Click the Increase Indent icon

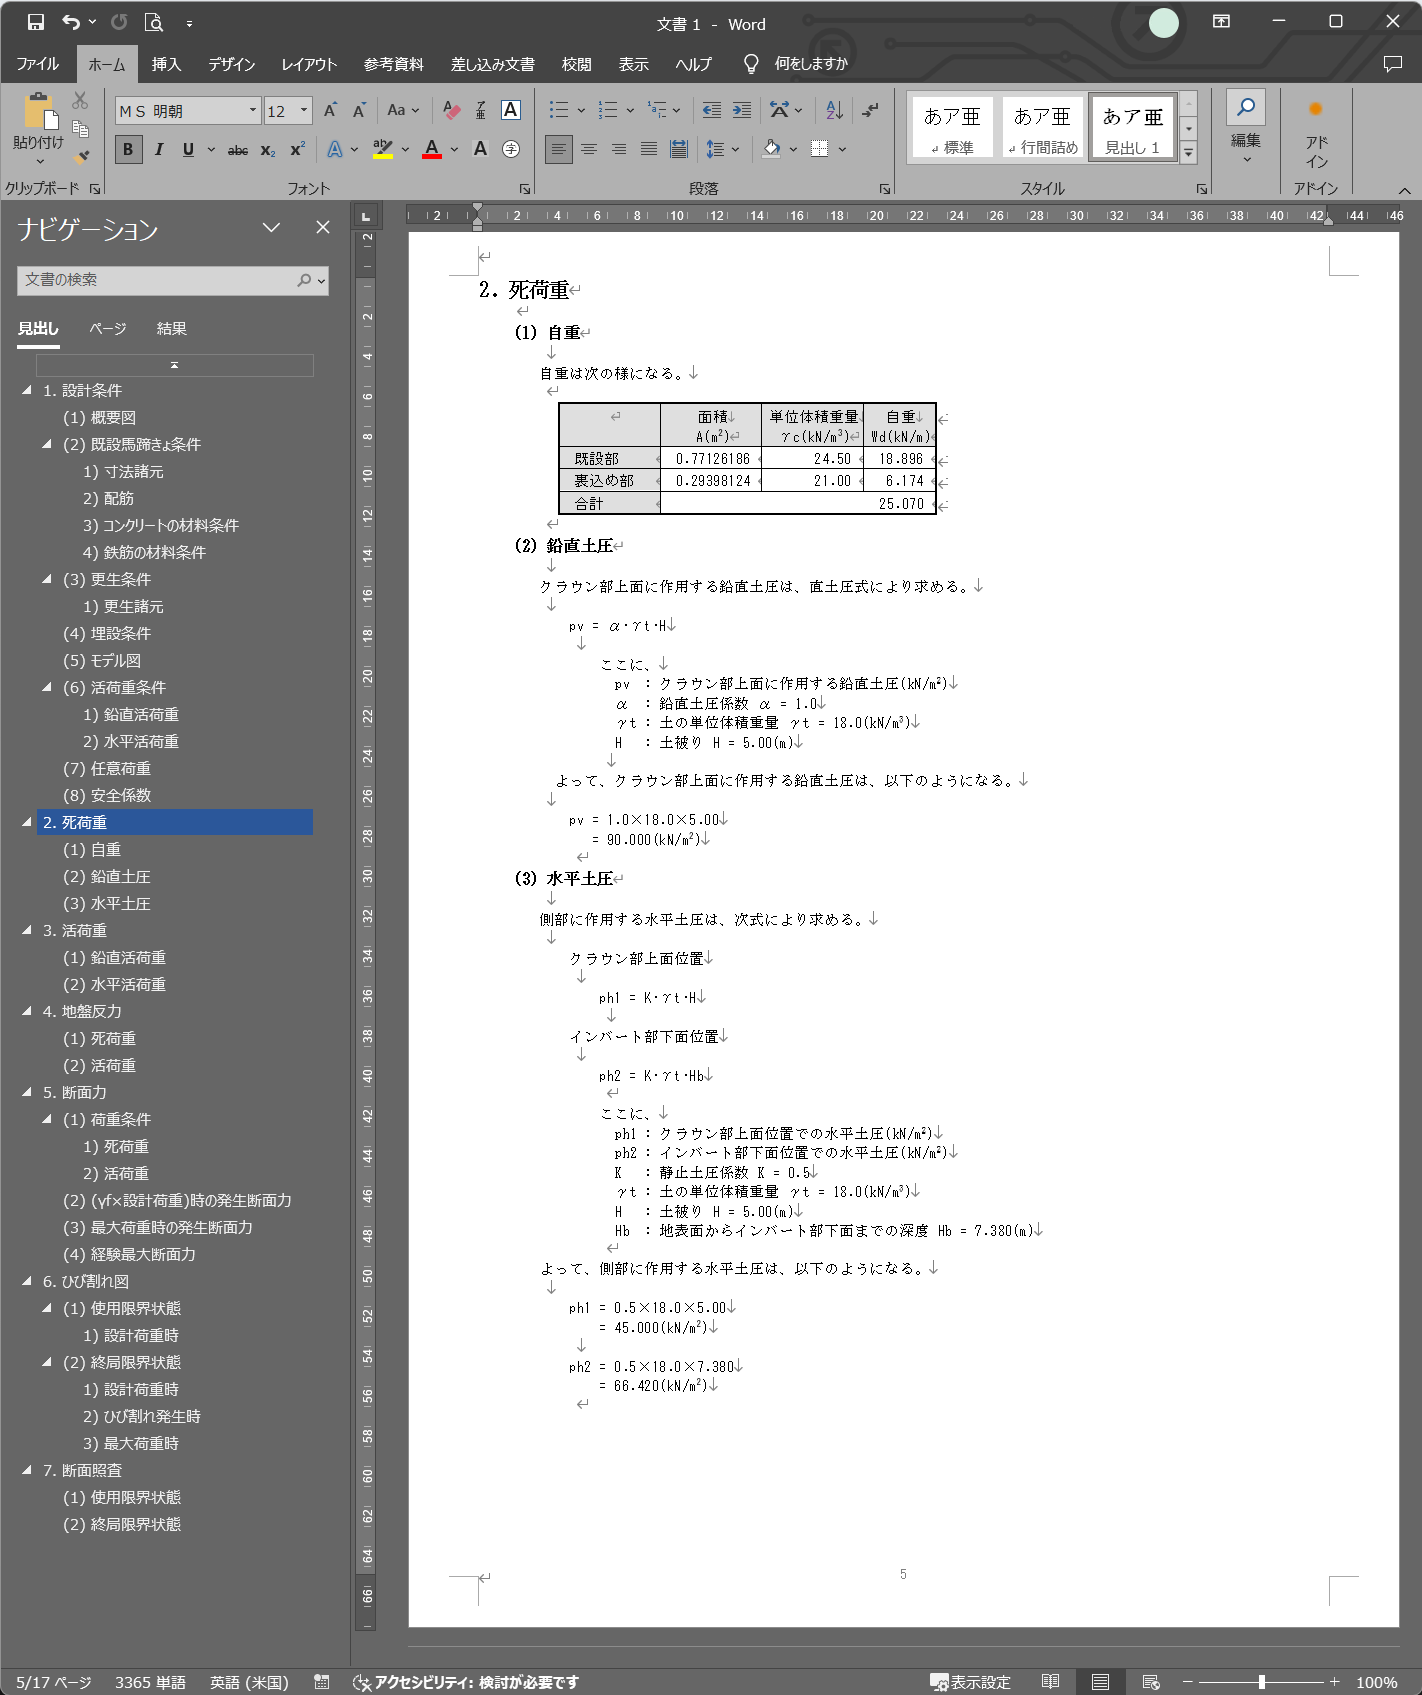pyautogui.click(x=741, y=110)
